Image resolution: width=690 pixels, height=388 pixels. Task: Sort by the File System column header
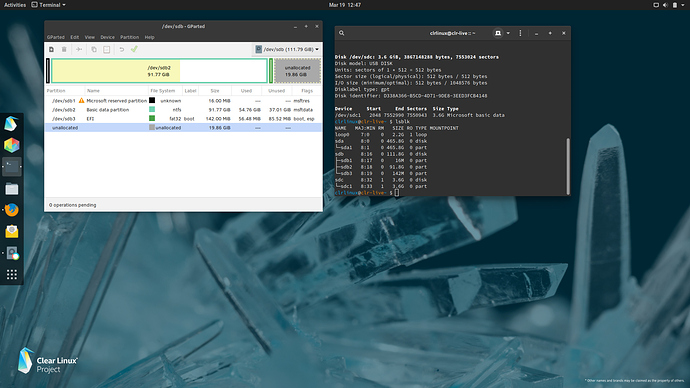pyautogui.click(x=165, y=91)
